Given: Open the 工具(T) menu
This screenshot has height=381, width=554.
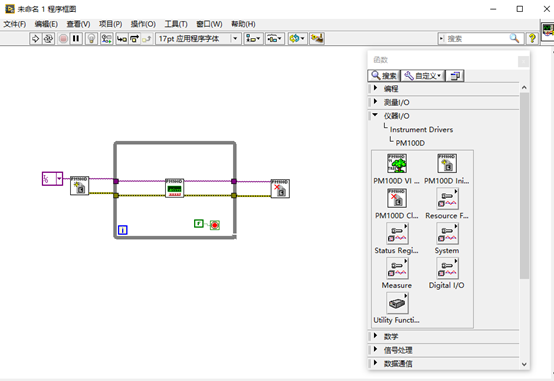Looking at the screenshot, I should (x=176, y=24).
